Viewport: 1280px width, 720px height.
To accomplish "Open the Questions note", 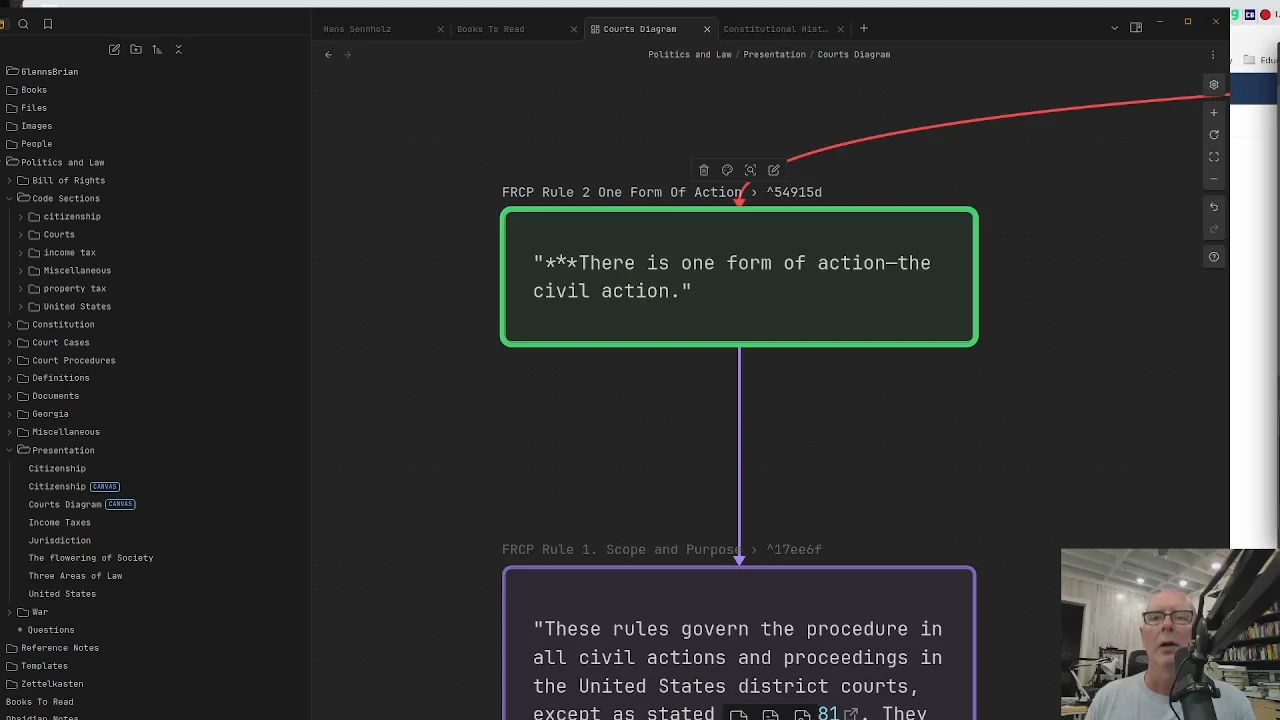I will [x=50, y=630].
